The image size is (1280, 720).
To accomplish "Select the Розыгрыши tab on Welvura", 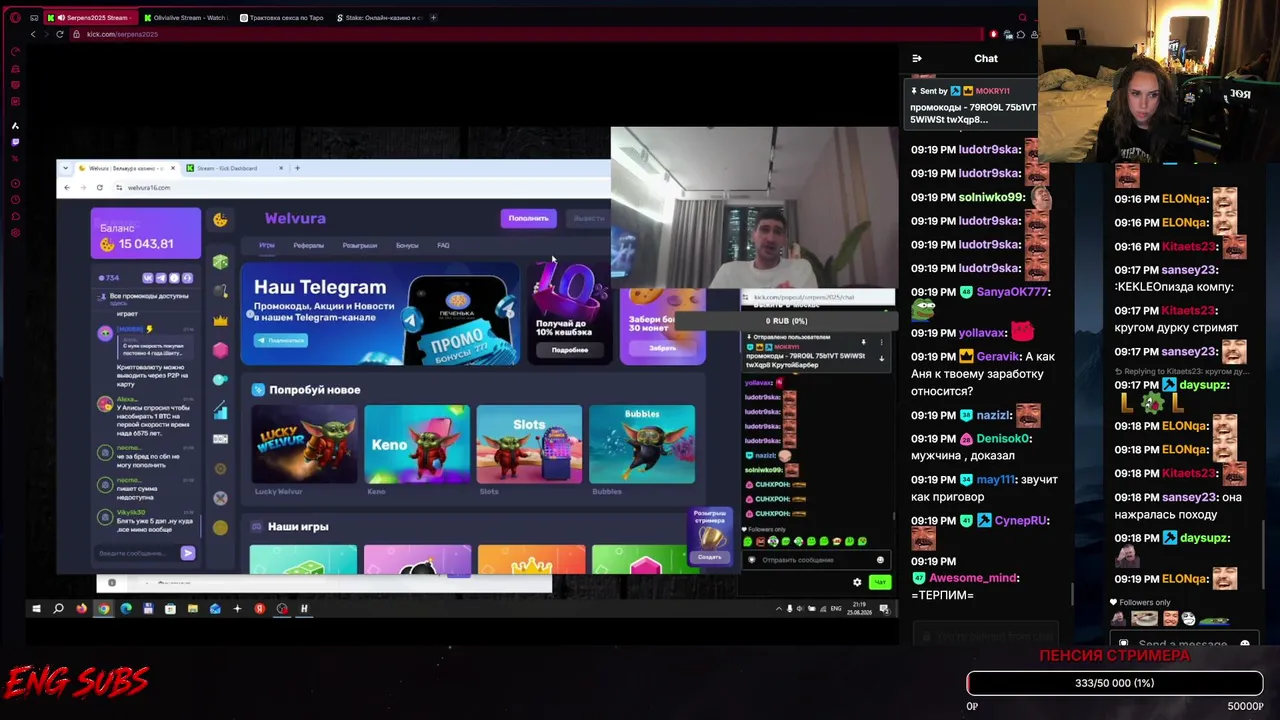I will pyautogui.click(x=360, y=245).
